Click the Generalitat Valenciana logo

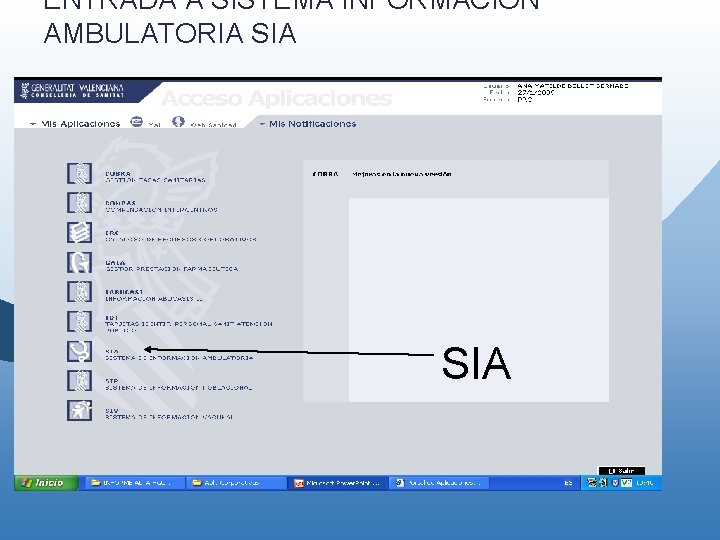(73, 90)
